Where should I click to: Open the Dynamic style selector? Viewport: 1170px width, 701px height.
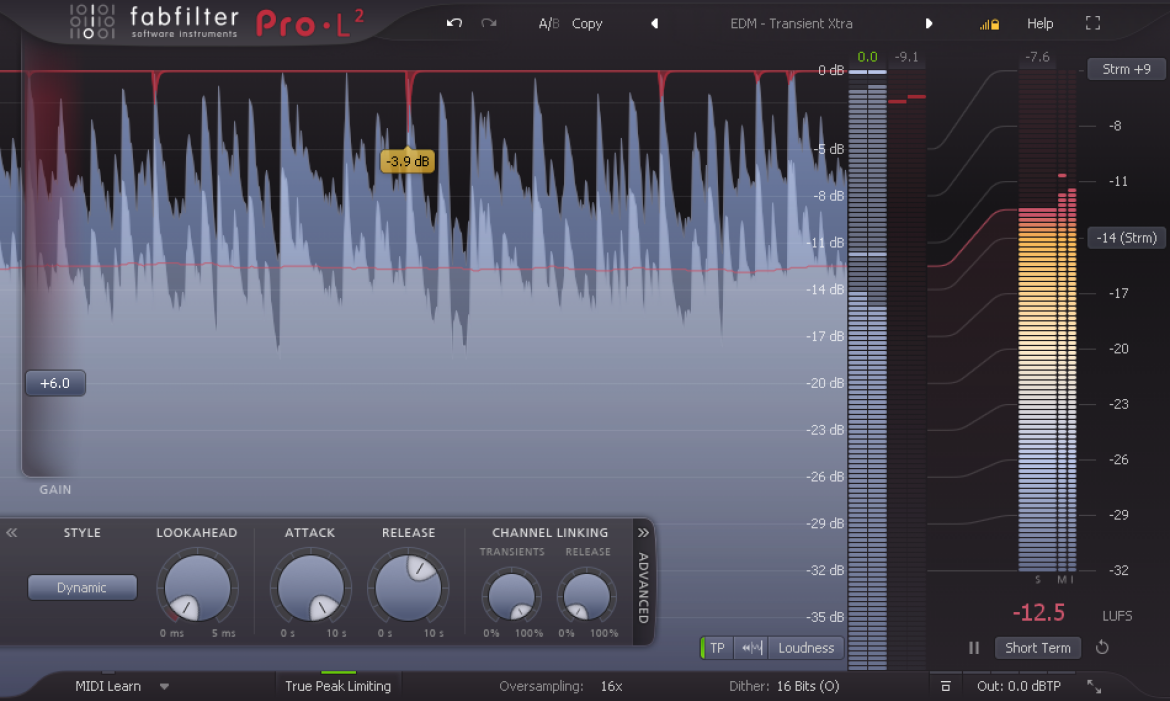[82, 588]
